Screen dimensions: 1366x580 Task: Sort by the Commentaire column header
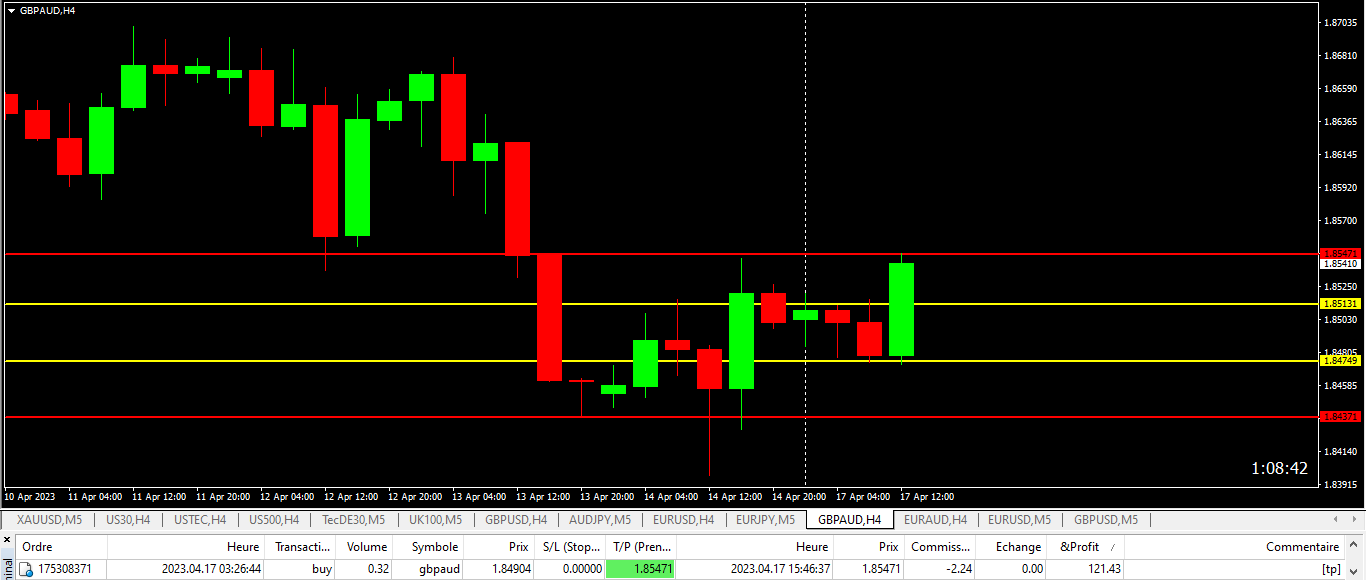[1235, 547]
